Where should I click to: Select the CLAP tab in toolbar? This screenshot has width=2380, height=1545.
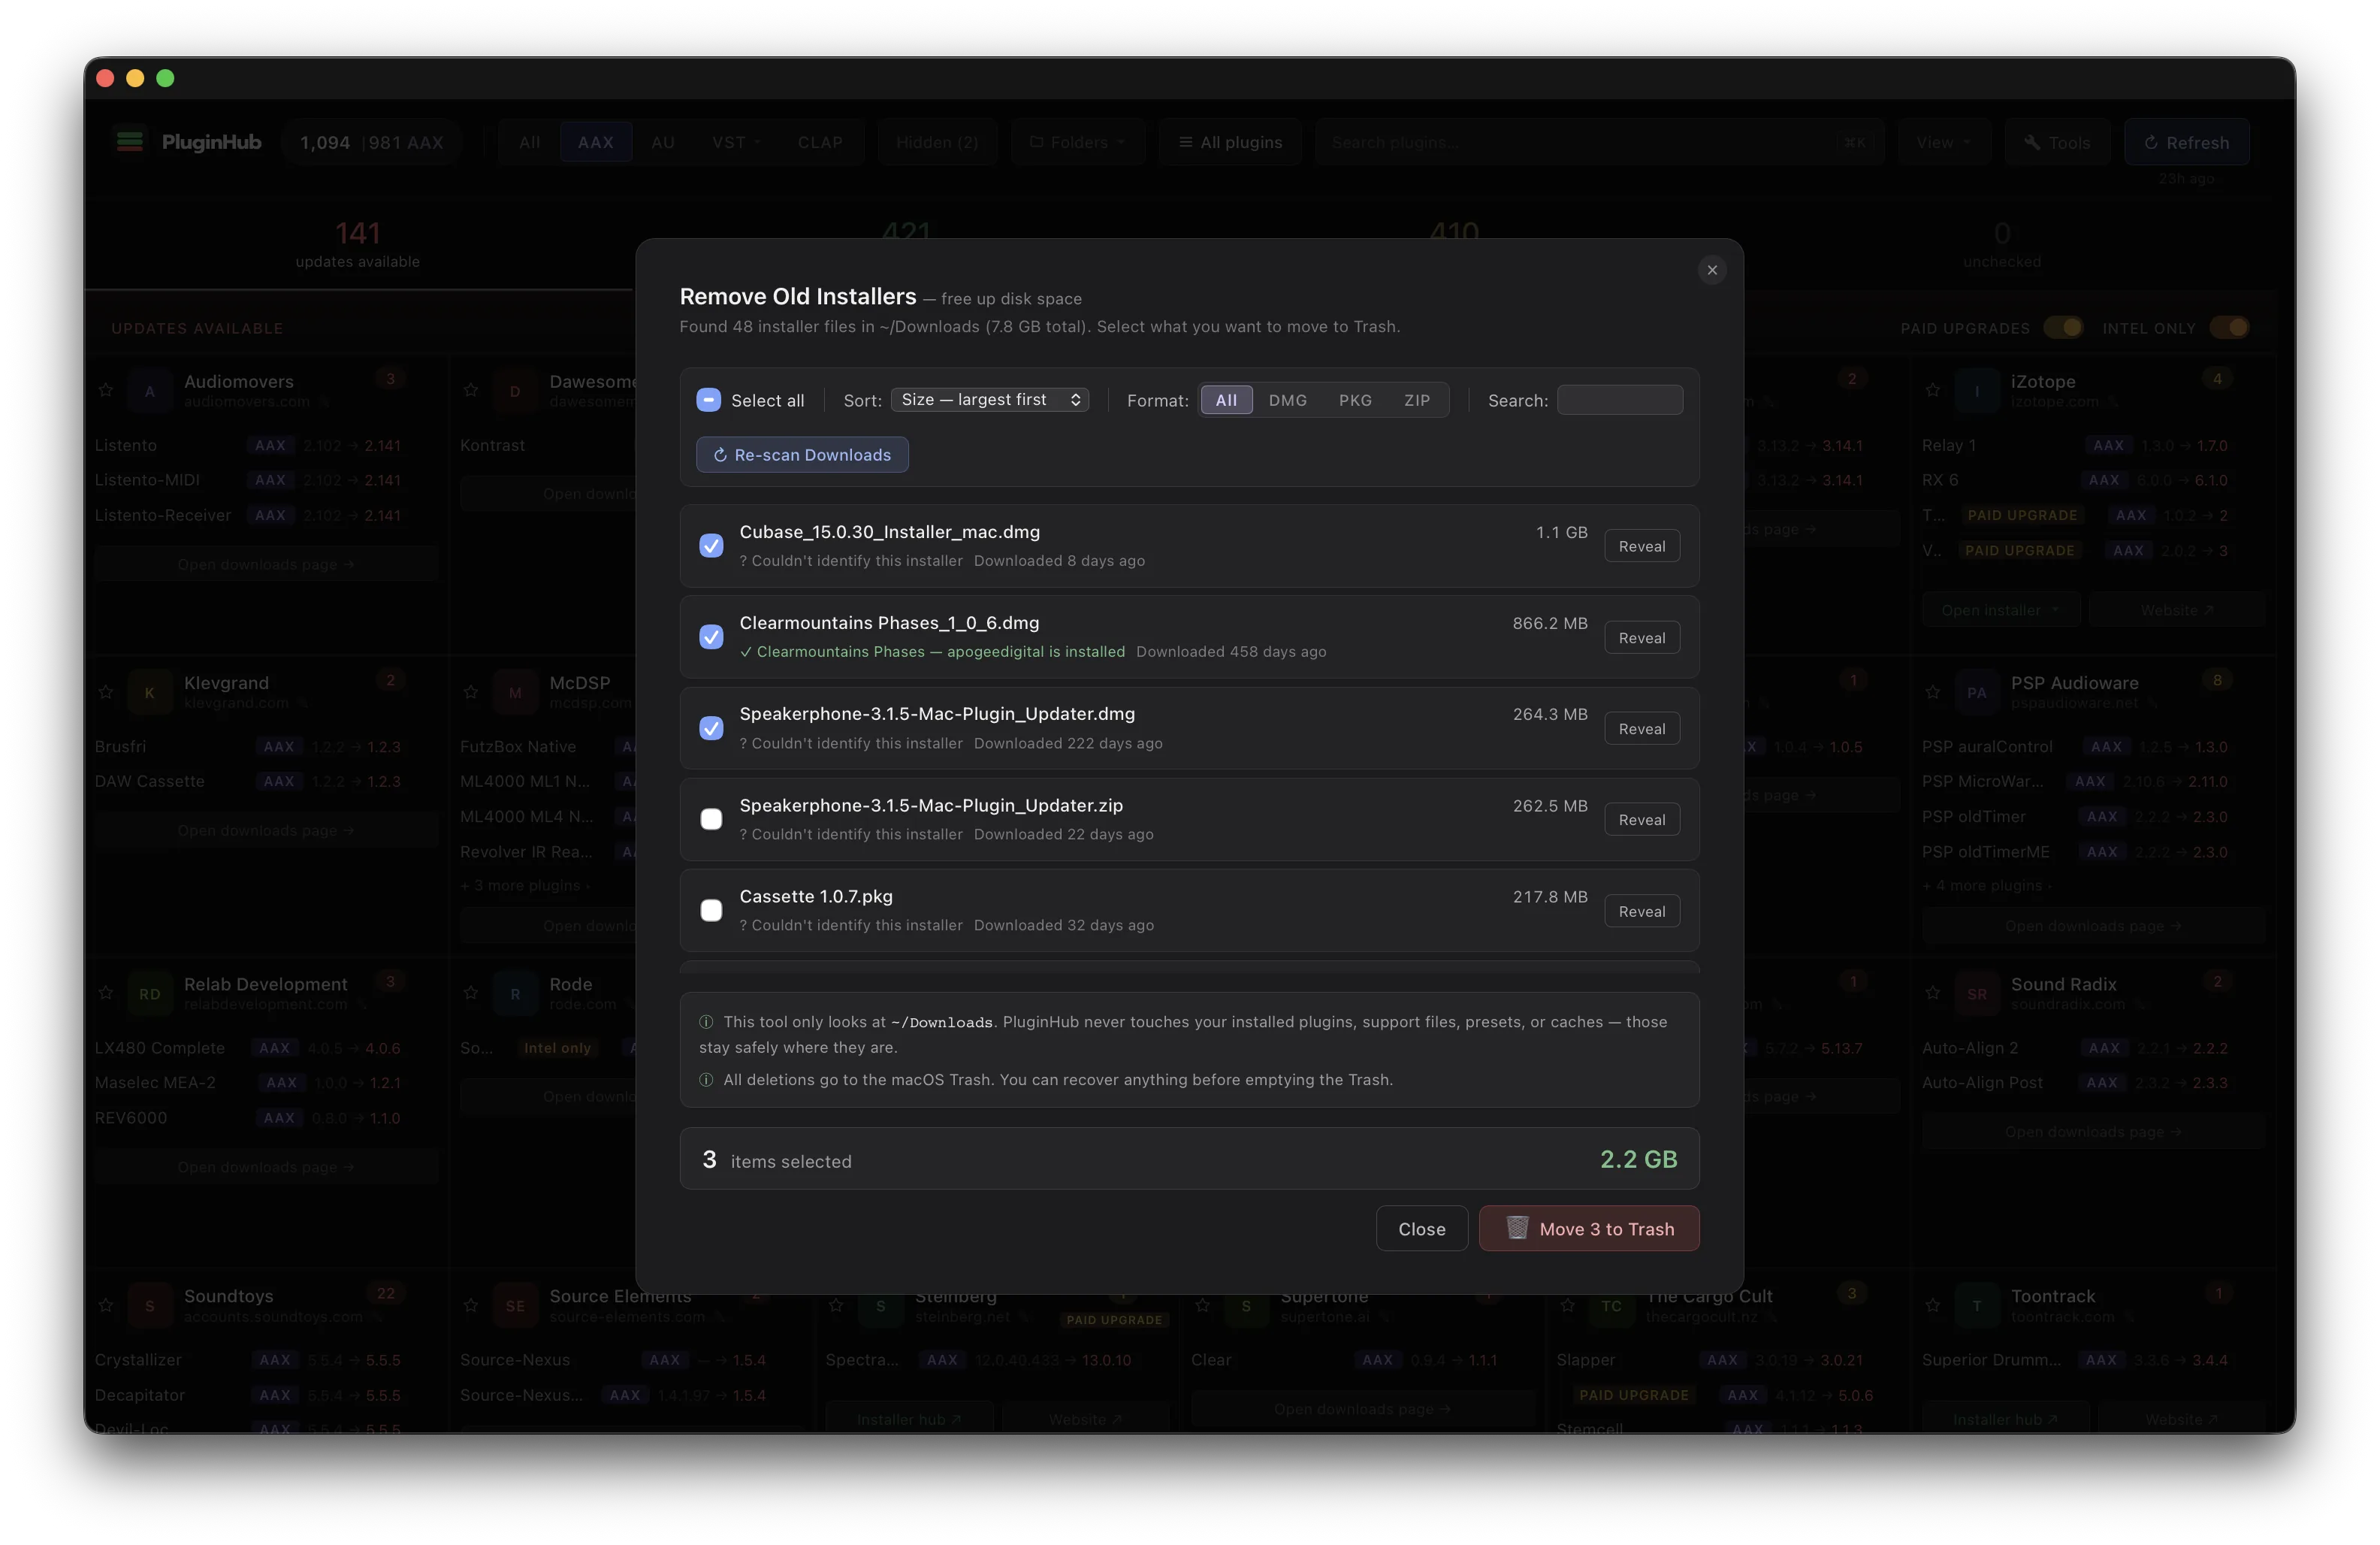click(x=819, y=142)
